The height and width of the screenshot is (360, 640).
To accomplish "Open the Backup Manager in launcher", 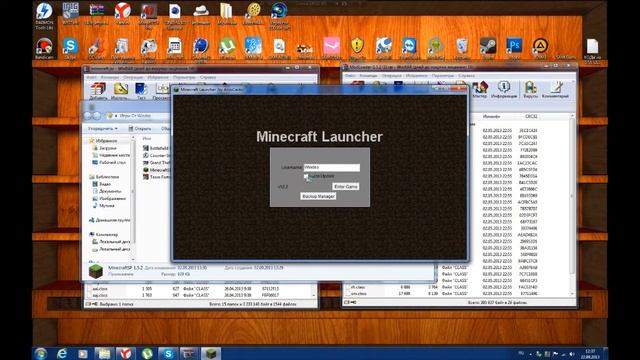I will [x=318, y=196].
